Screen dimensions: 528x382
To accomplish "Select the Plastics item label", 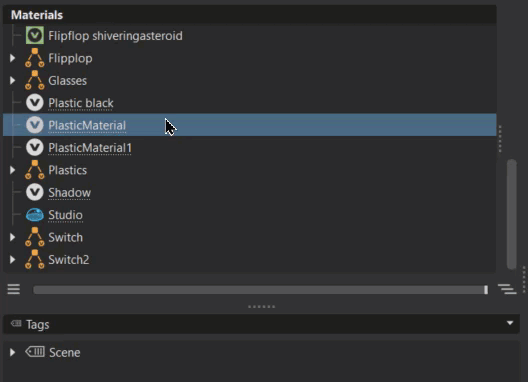I will (67, 170).
